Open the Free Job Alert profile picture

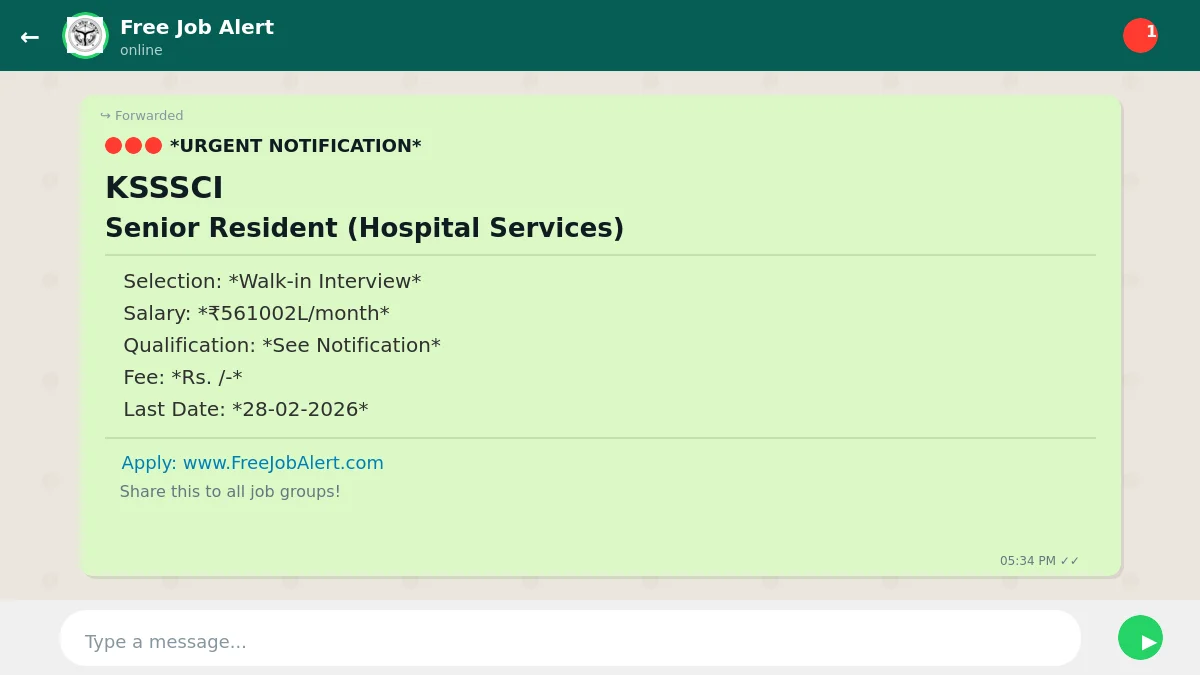point(85,36)
